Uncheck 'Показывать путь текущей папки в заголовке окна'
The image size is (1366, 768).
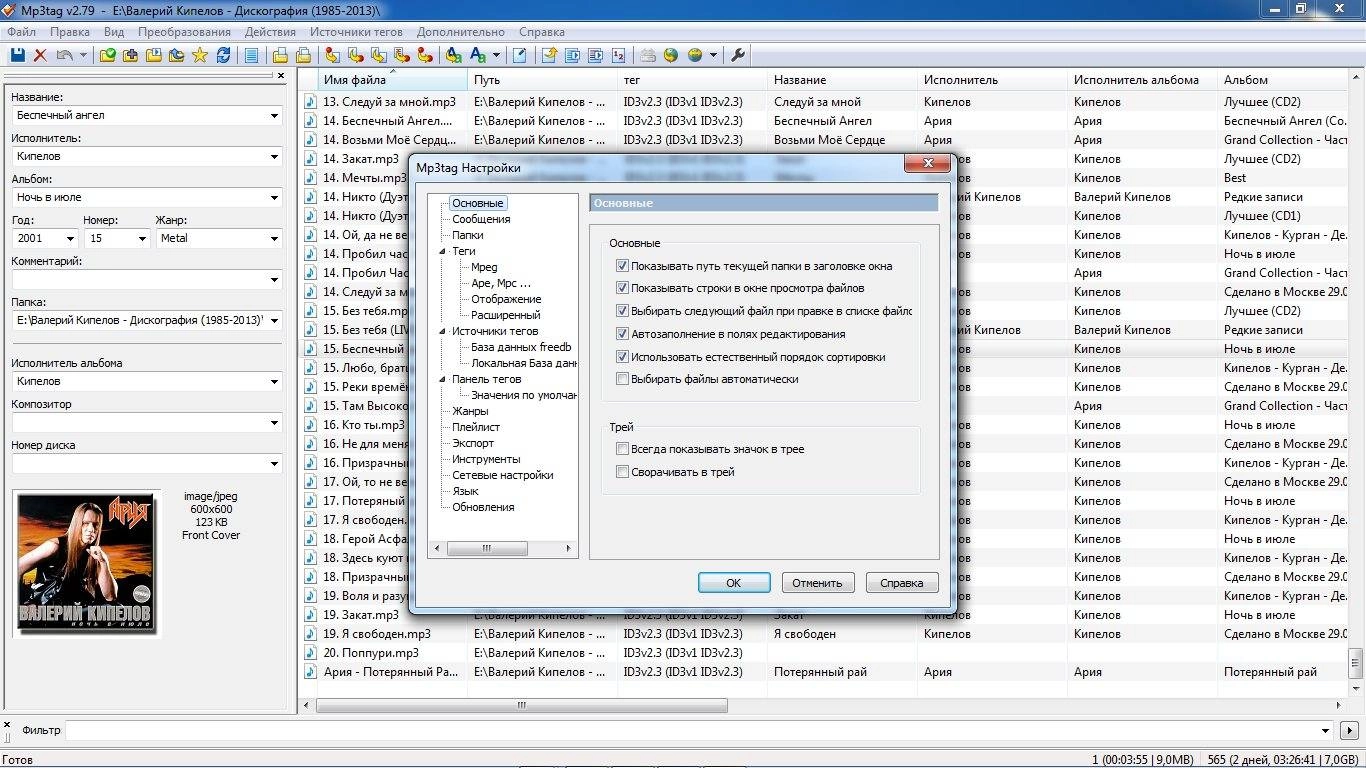tap(622, 266)
